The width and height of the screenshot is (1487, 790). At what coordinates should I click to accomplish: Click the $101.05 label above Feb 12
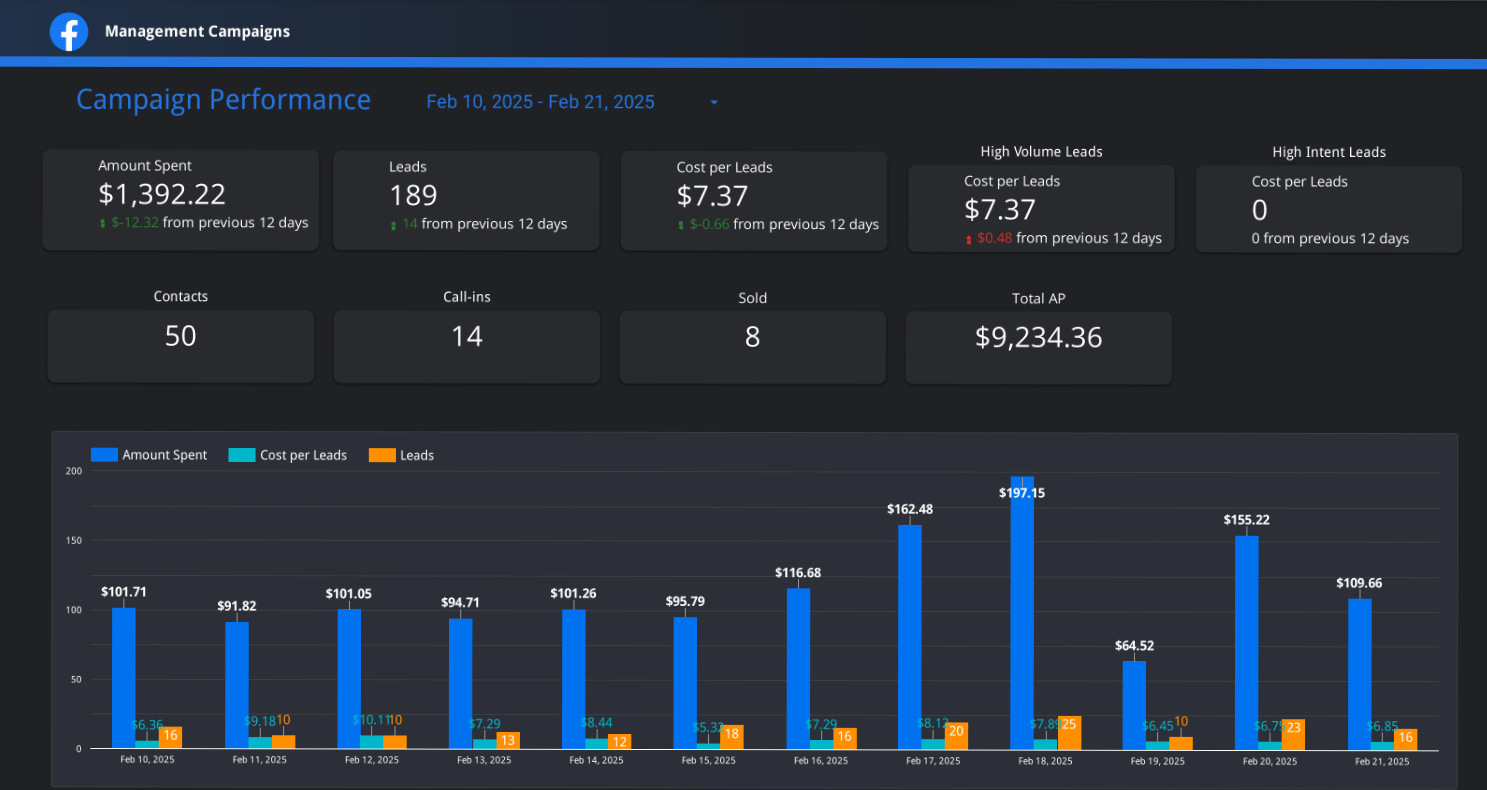click(x=348, y=594)
